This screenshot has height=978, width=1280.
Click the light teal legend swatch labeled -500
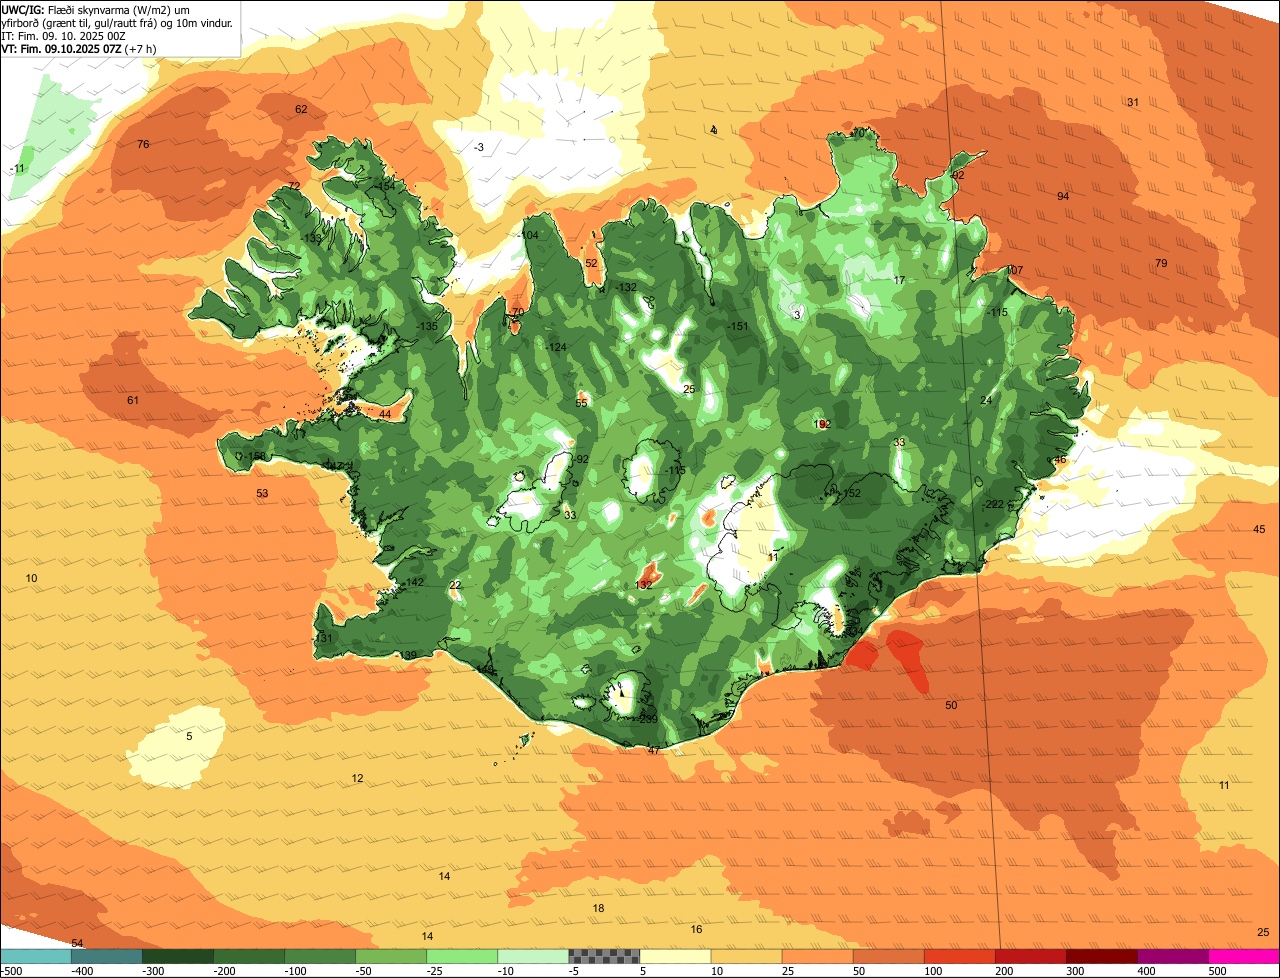[35, 956]
